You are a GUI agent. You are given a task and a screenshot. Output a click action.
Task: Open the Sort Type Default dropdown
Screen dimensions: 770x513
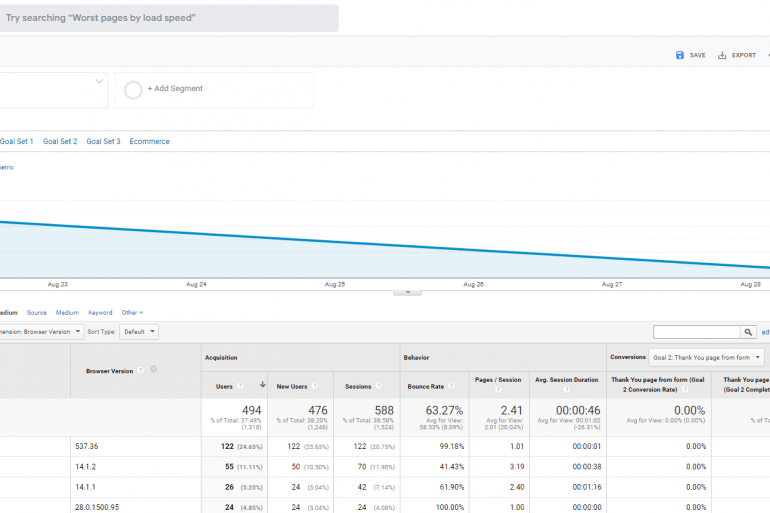(138, 332)
